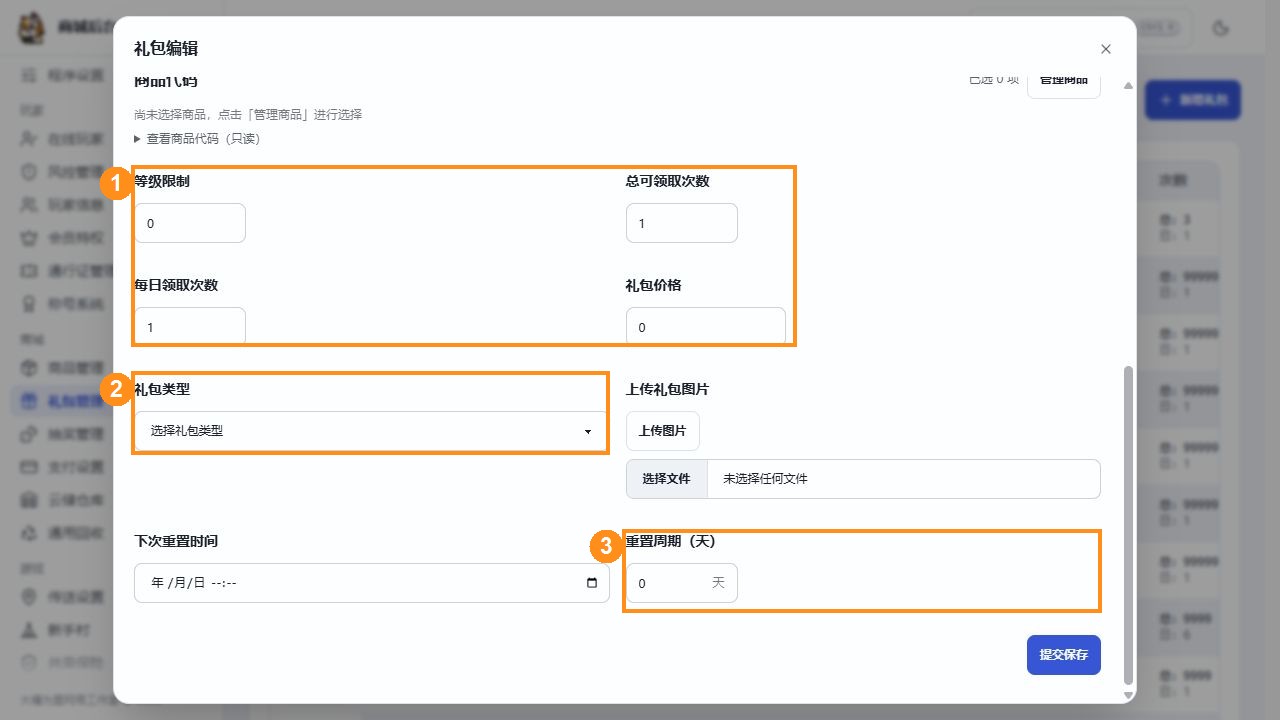Screen dimensions: 1280x720
Task: Focus the 等级限制 input field
Action: tap(190, 223)
